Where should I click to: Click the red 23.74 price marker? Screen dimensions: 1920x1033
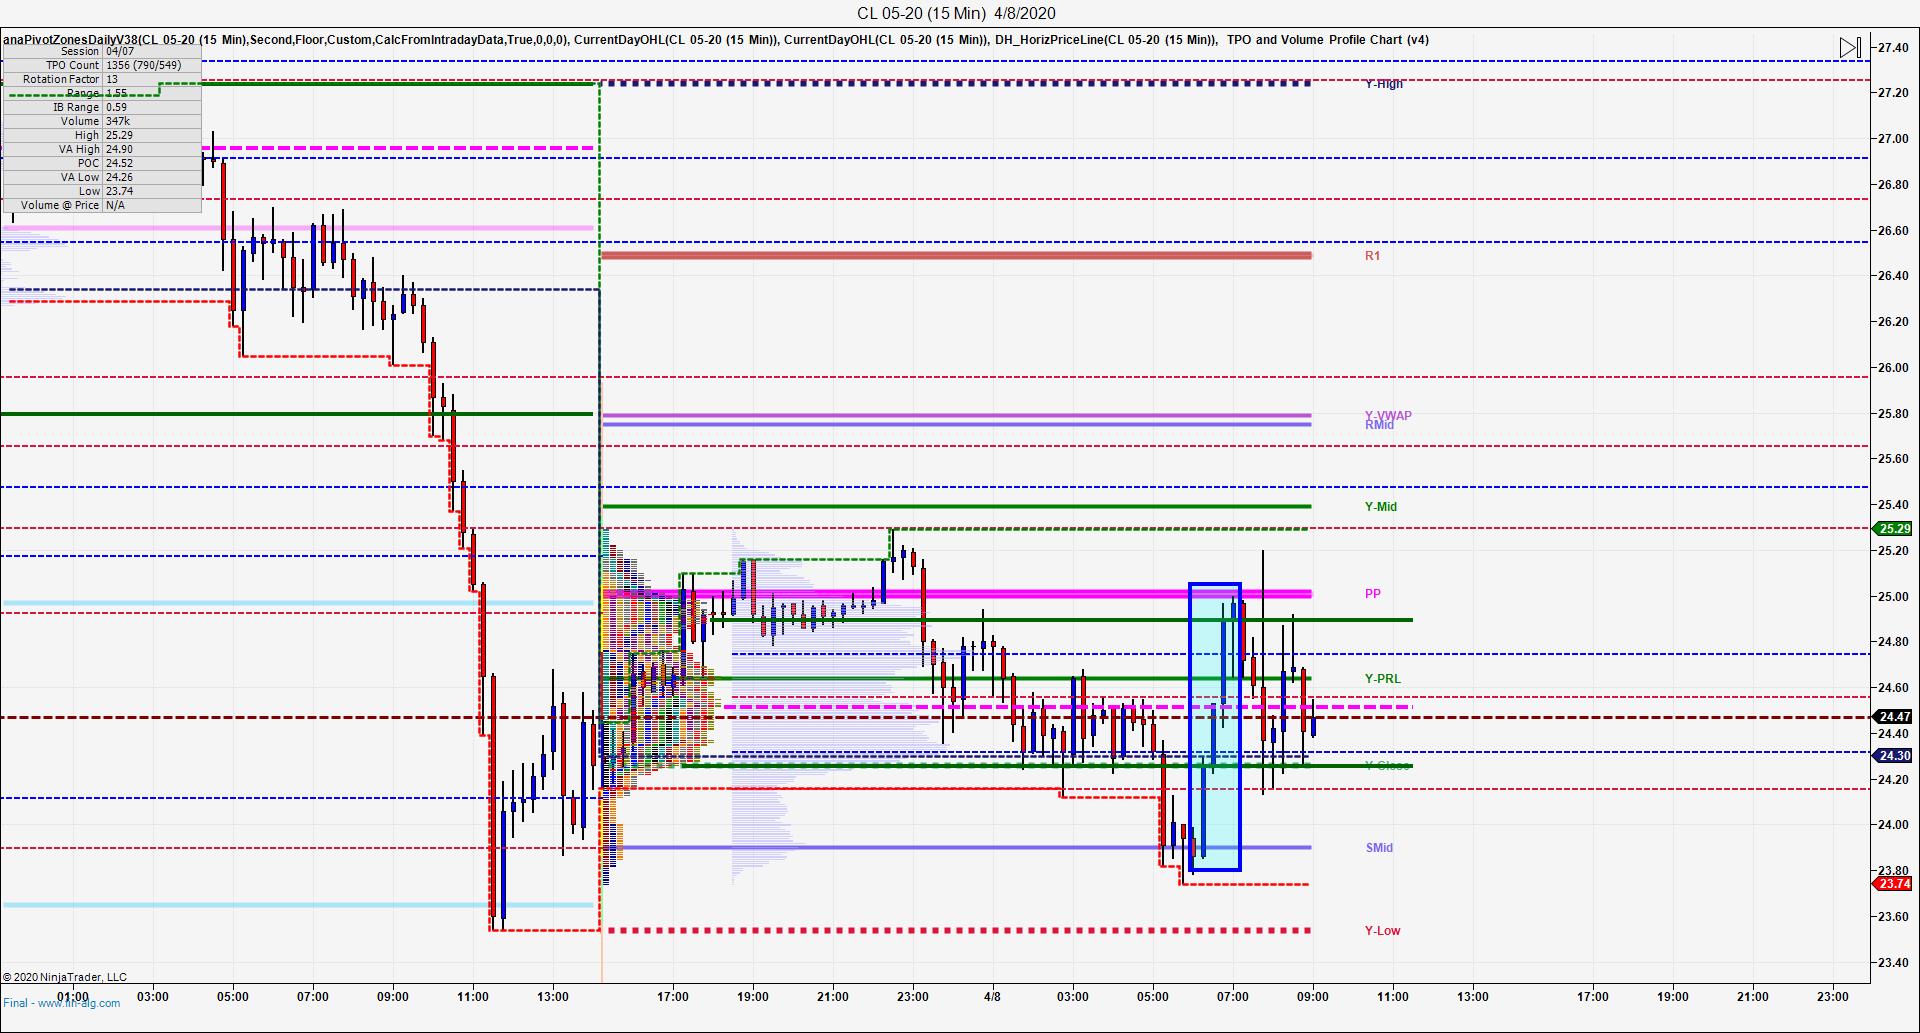(1893, 884)
